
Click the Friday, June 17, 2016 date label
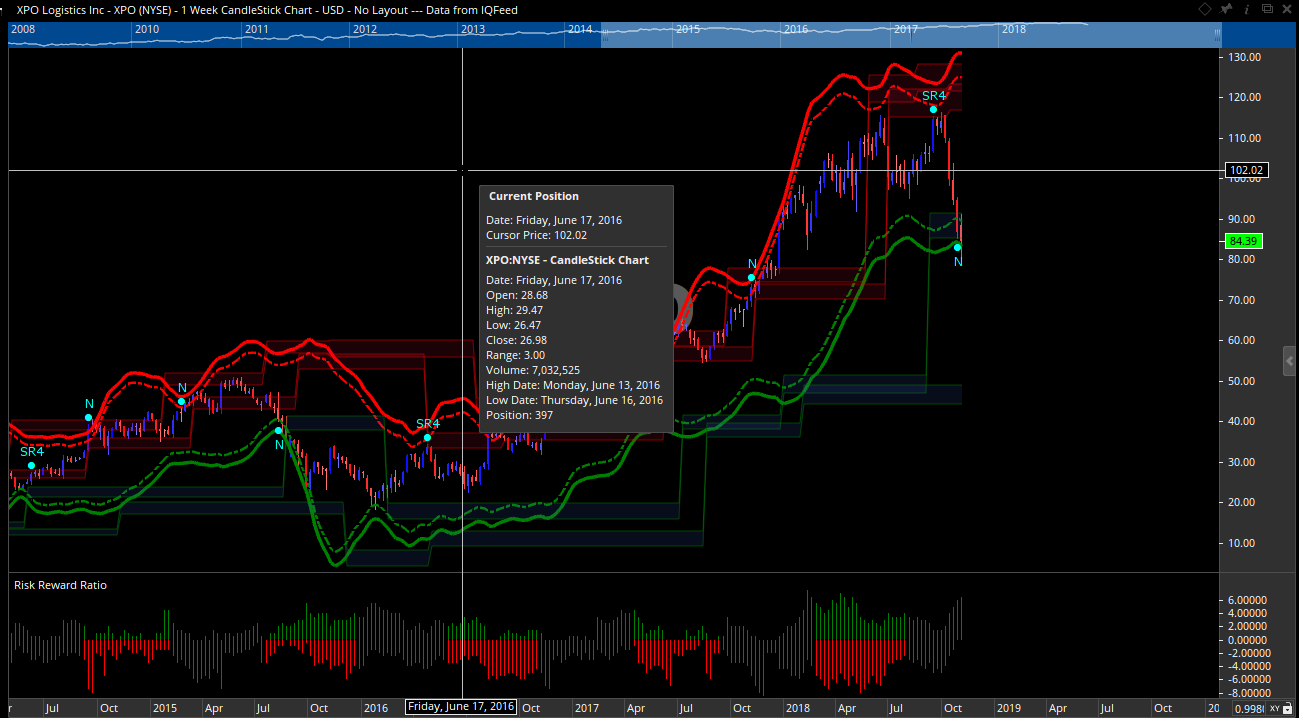pos(461,706)
